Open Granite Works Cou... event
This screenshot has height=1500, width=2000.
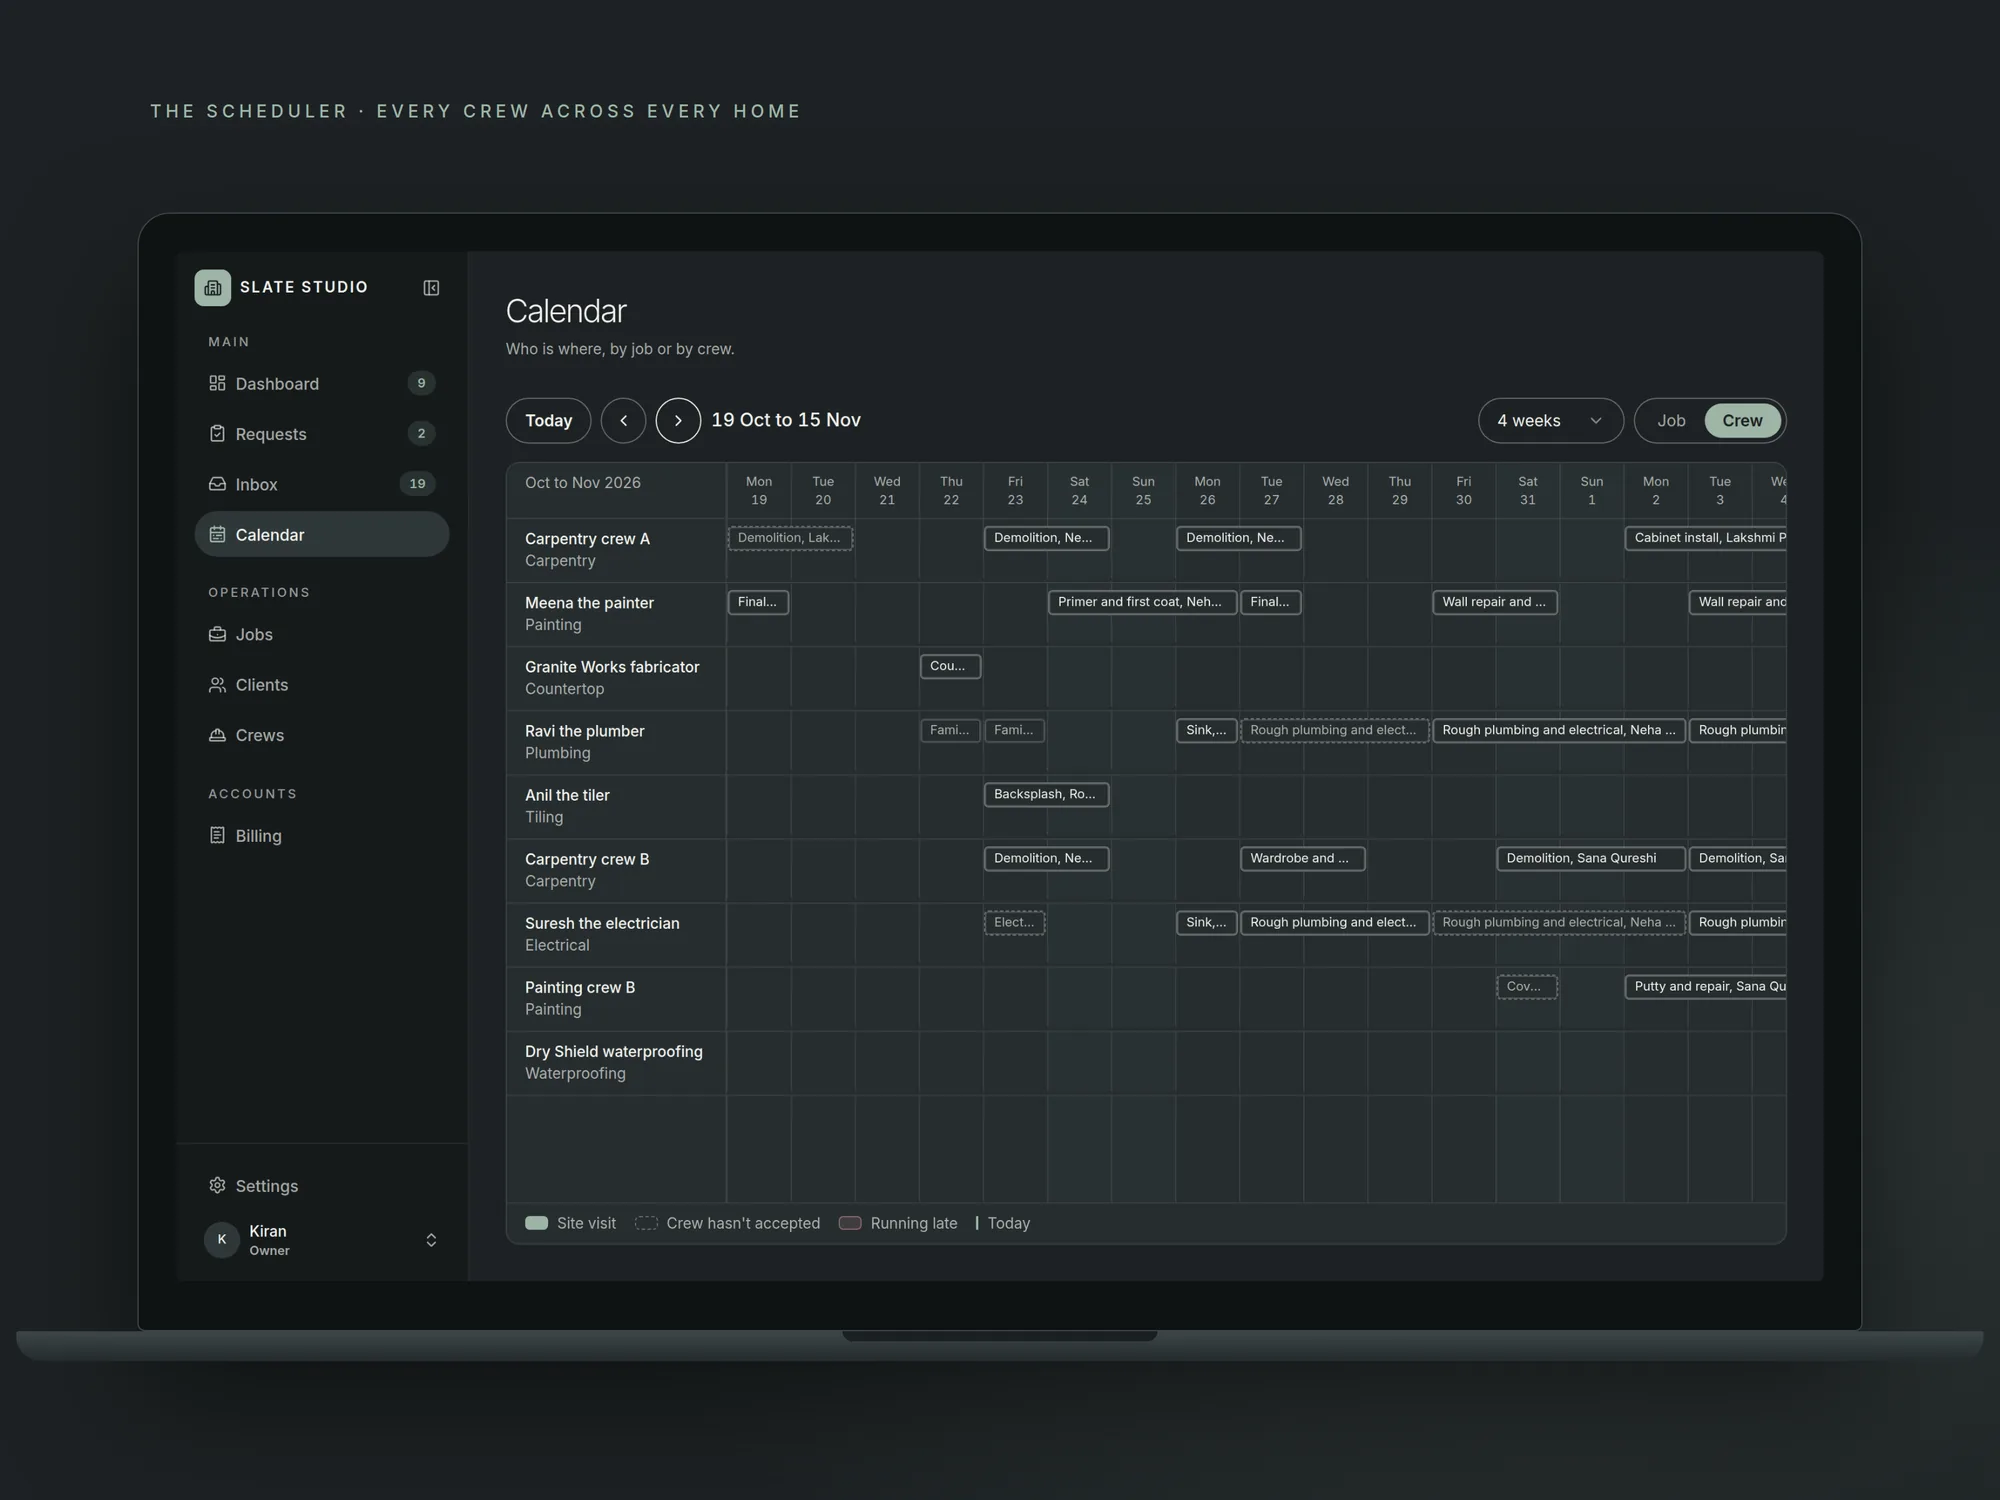[950, 666]
